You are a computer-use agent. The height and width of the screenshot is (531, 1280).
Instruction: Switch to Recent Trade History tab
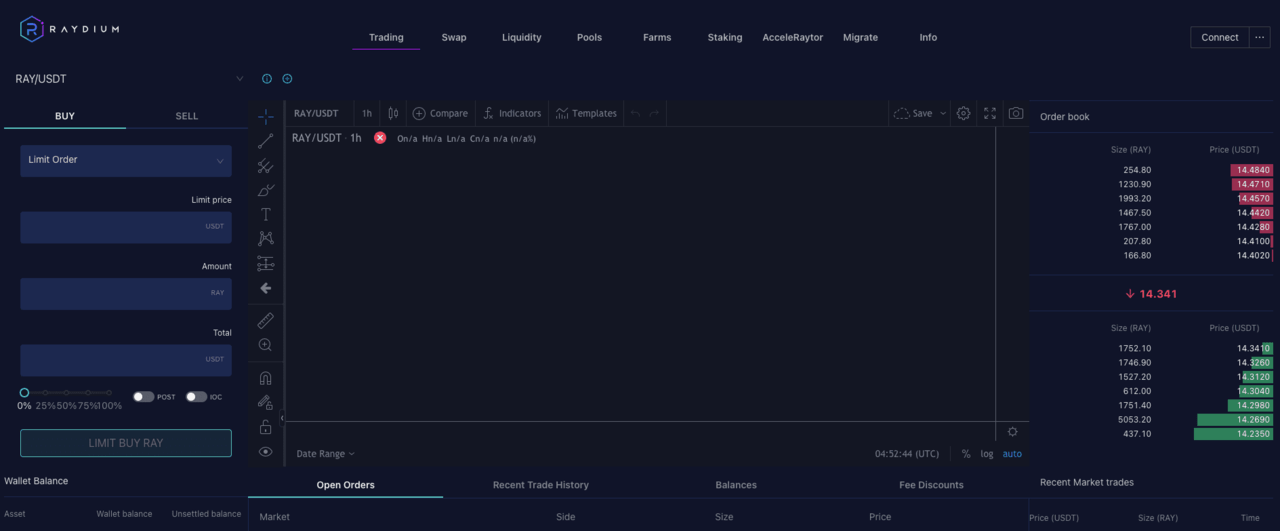tap(541, 485)
